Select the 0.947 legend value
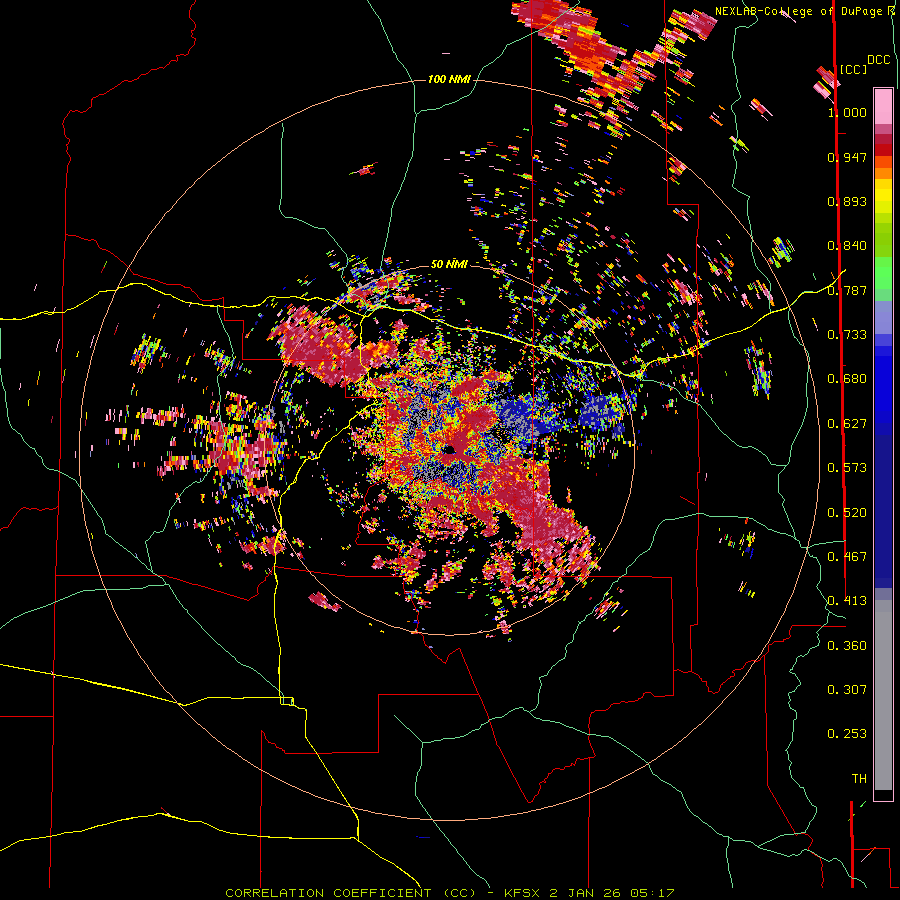 tap(847, 157)
